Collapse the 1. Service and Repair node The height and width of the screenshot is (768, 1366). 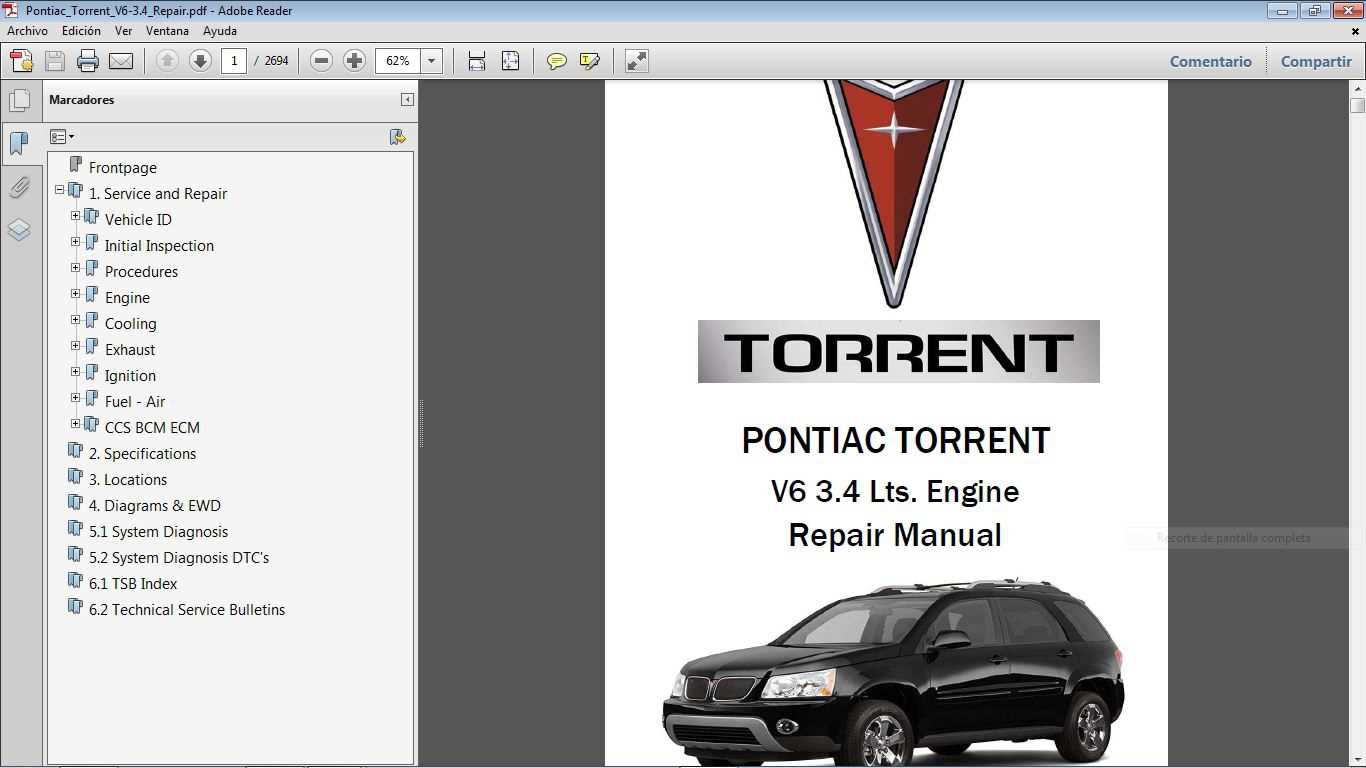tap(59, 190)
